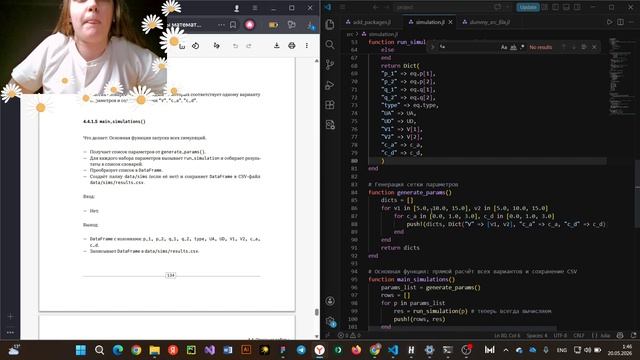Toggle Match Case in find widget
This screenshot has width=640, height=360.
coord(504,47)
